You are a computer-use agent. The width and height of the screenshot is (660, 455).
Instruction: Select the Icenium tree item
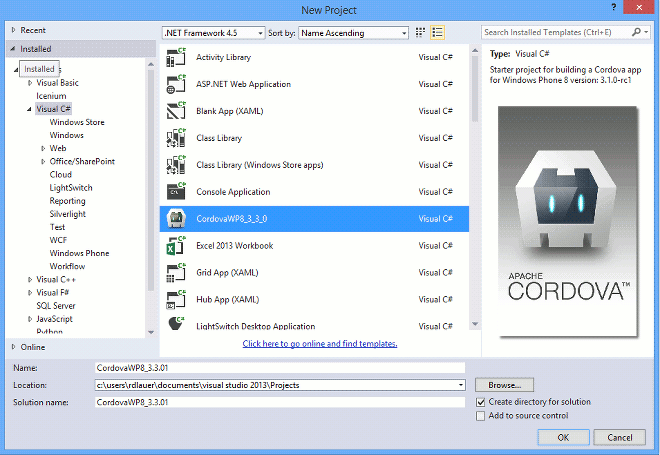[51, 96]
